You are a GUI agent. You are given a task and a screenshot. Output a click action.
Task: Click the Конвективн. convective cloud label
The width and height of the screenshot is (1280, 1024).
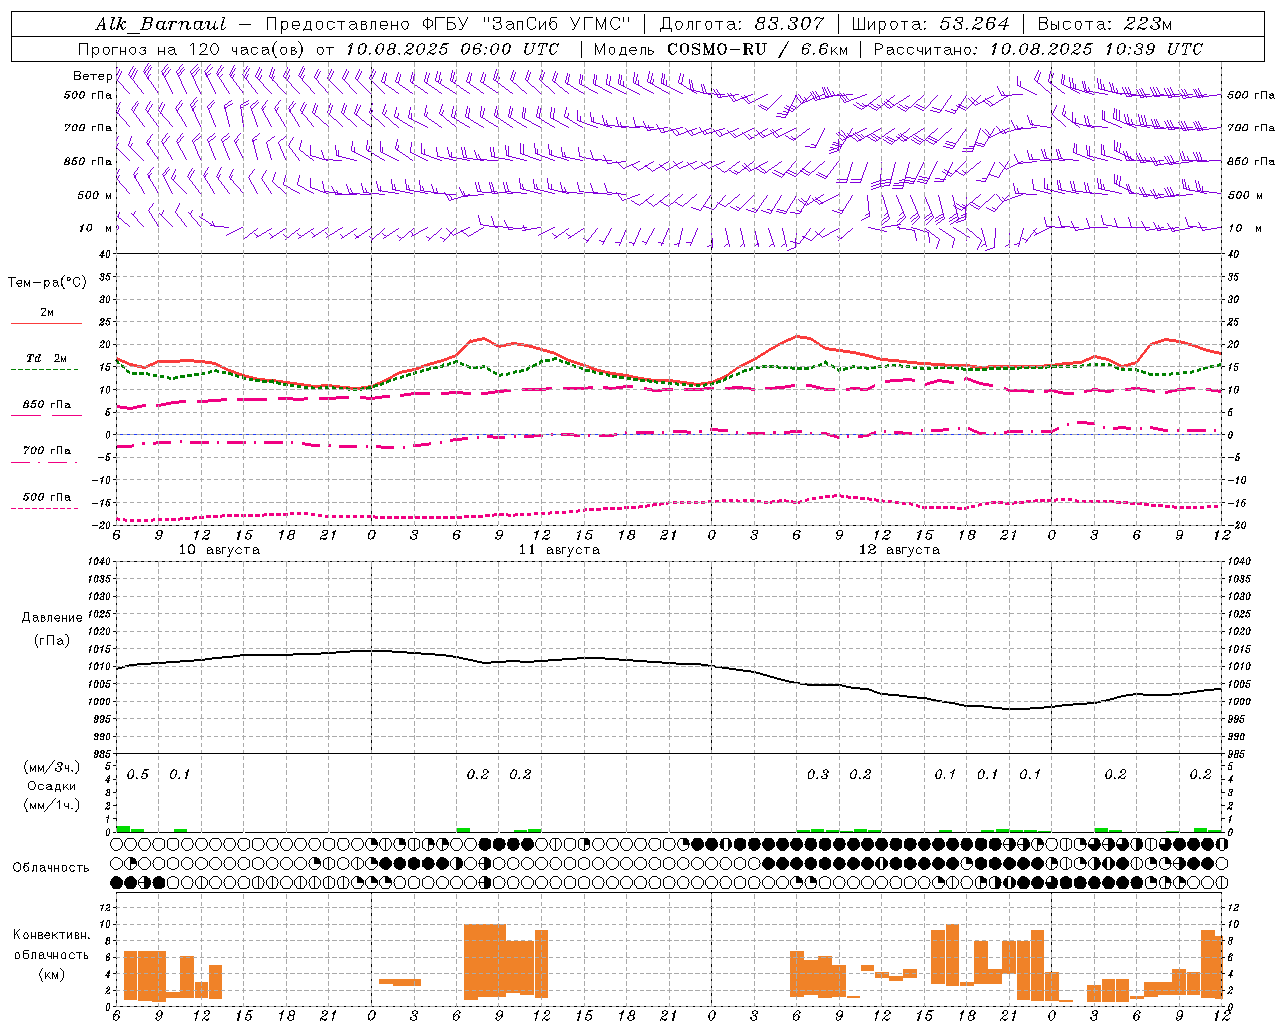tap(52, 935)
